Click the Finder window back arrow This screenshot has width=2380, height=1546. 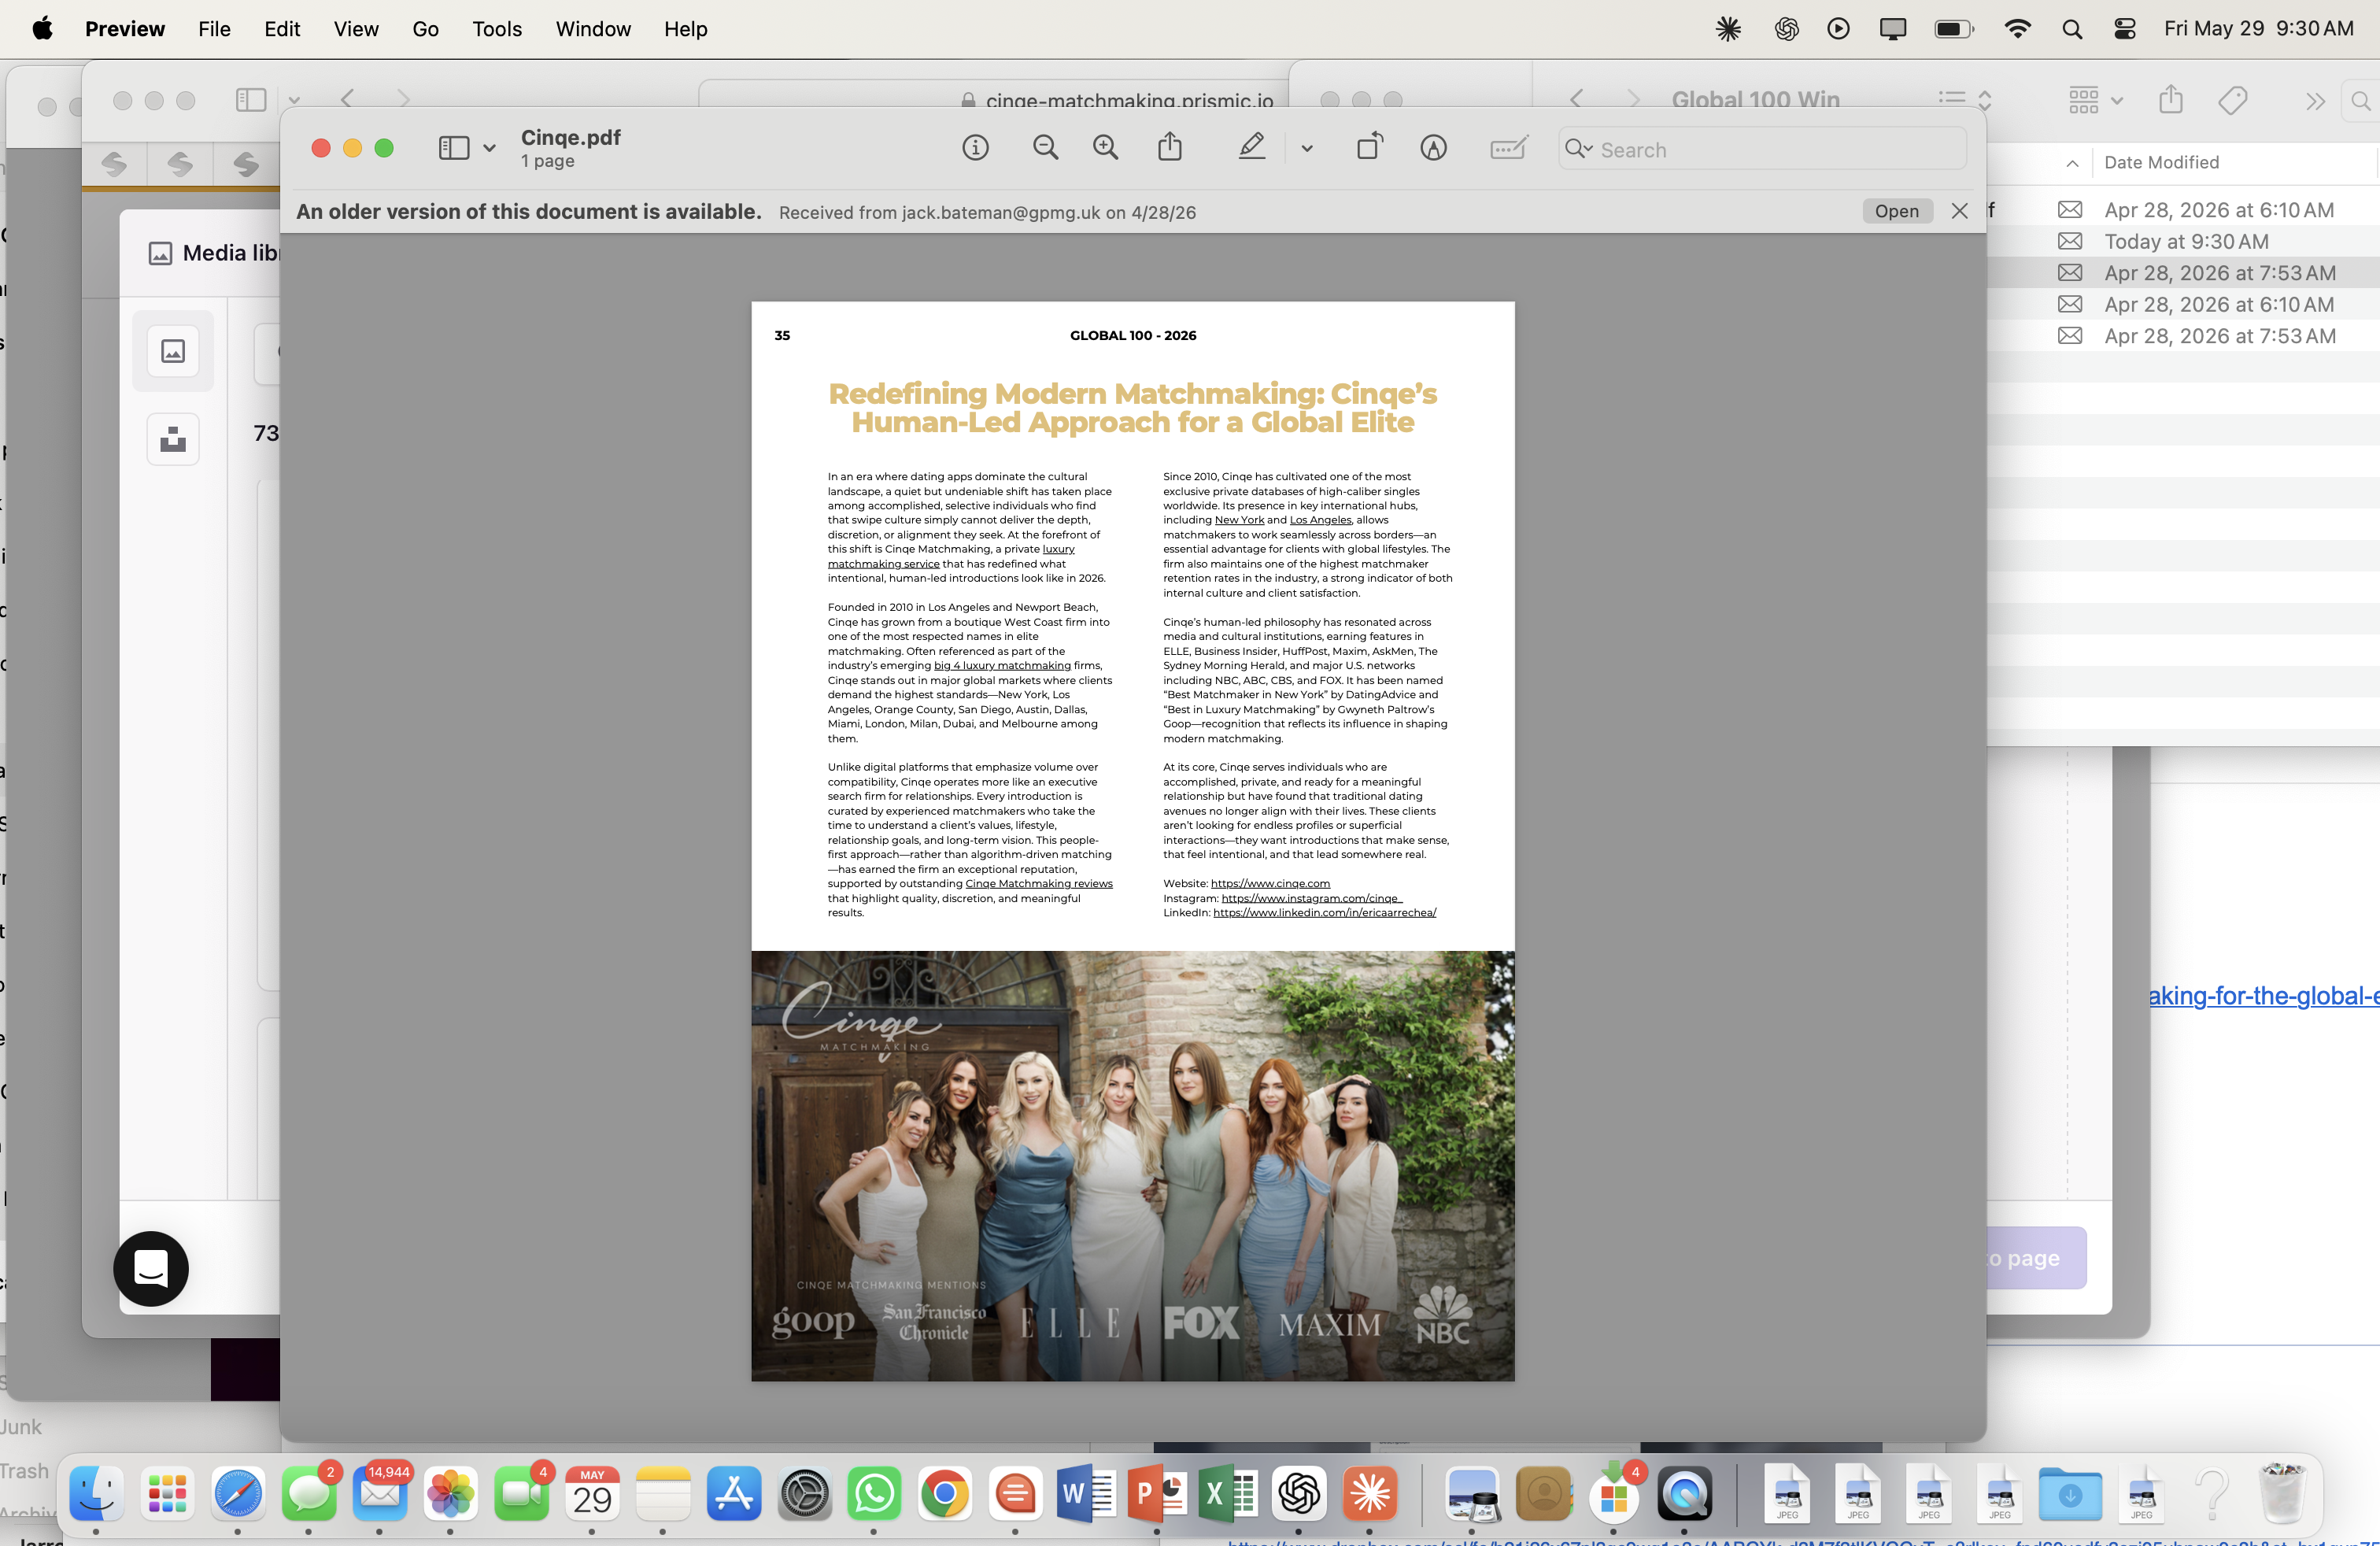point(1577,99)
